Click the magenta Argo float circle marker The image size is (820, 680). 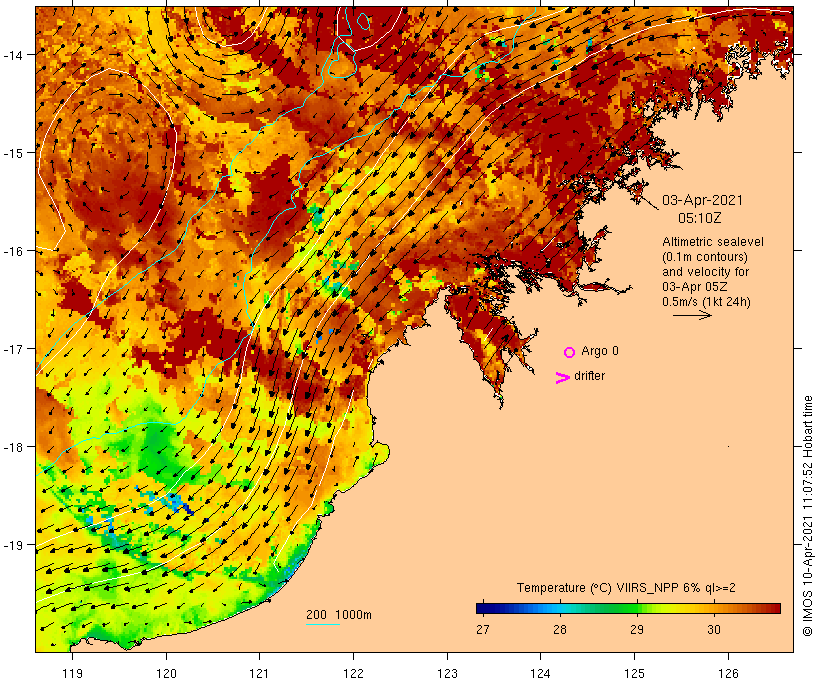570,352
